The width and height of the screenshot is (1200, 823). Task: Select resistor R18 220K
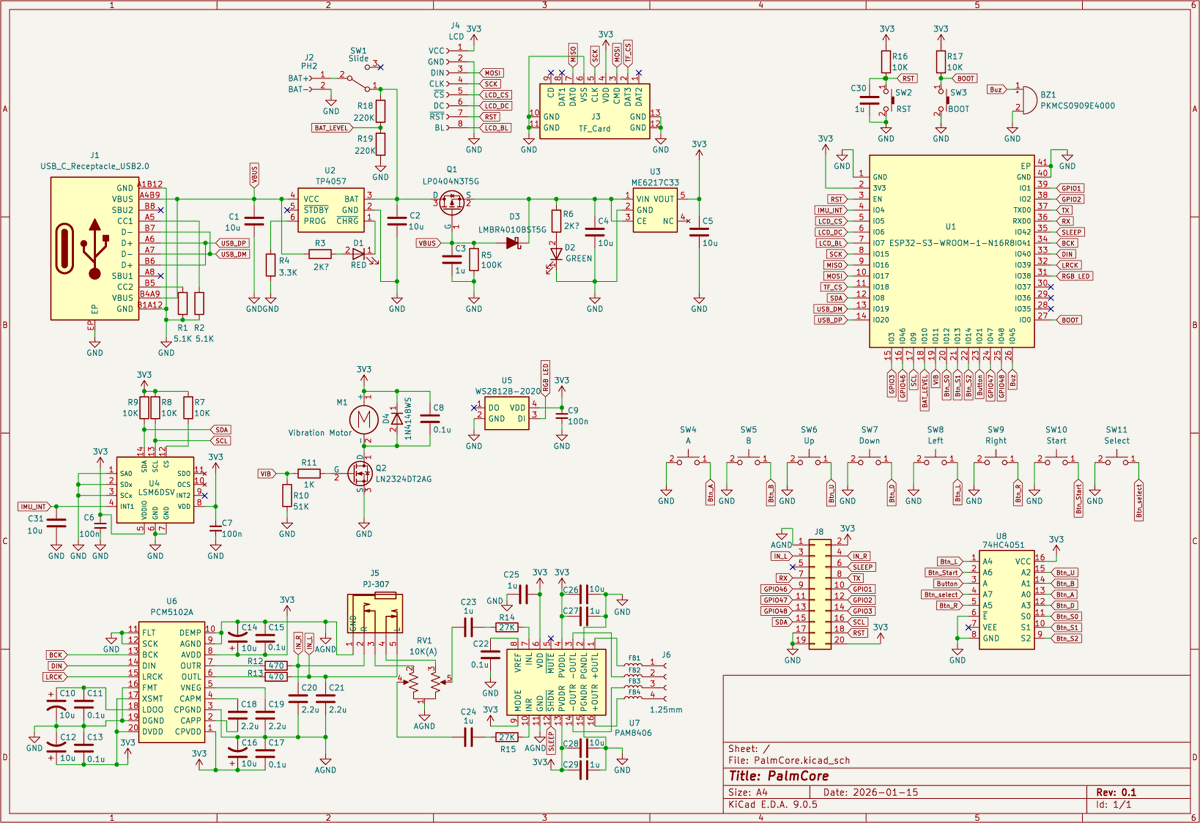(x=382, y=111)
